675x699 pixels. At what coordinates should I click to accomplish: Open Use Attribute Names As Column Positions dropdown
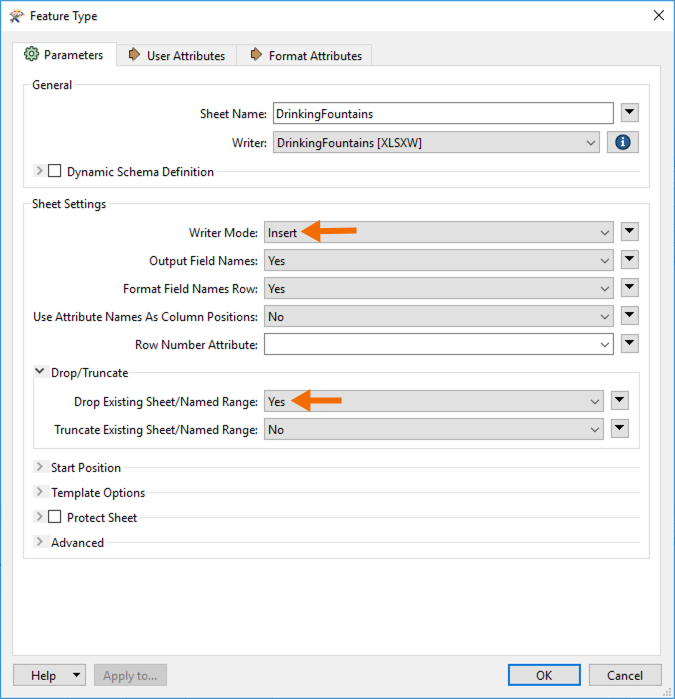pyautogui.click(x=439, y=317)
